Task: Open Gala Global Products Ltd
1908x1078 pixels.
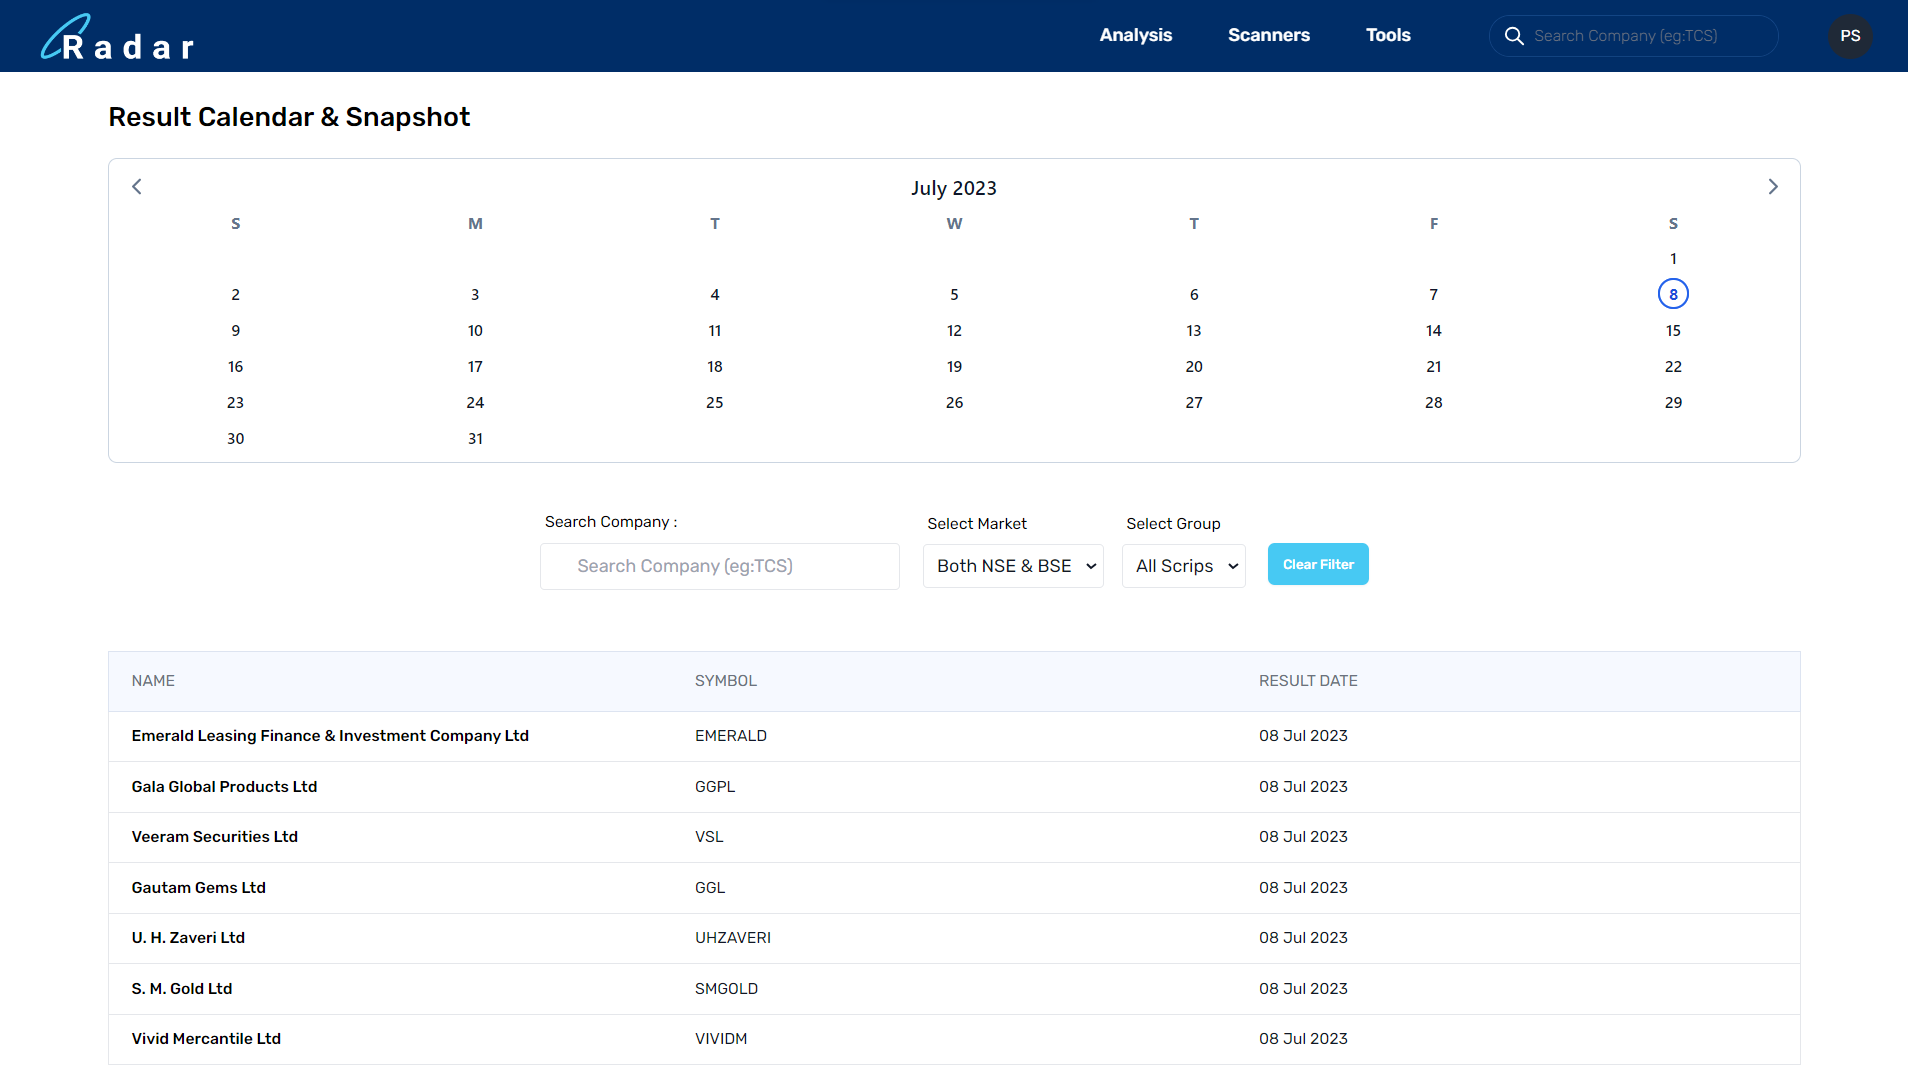Action: pos(224,787)
